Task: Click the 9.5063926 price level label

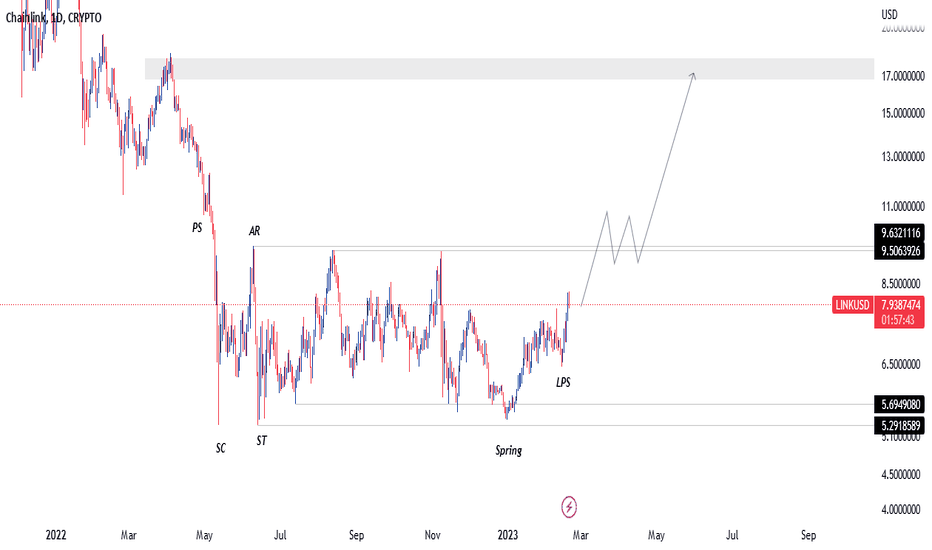Action: pyautogui.click(x=900, y=251)
